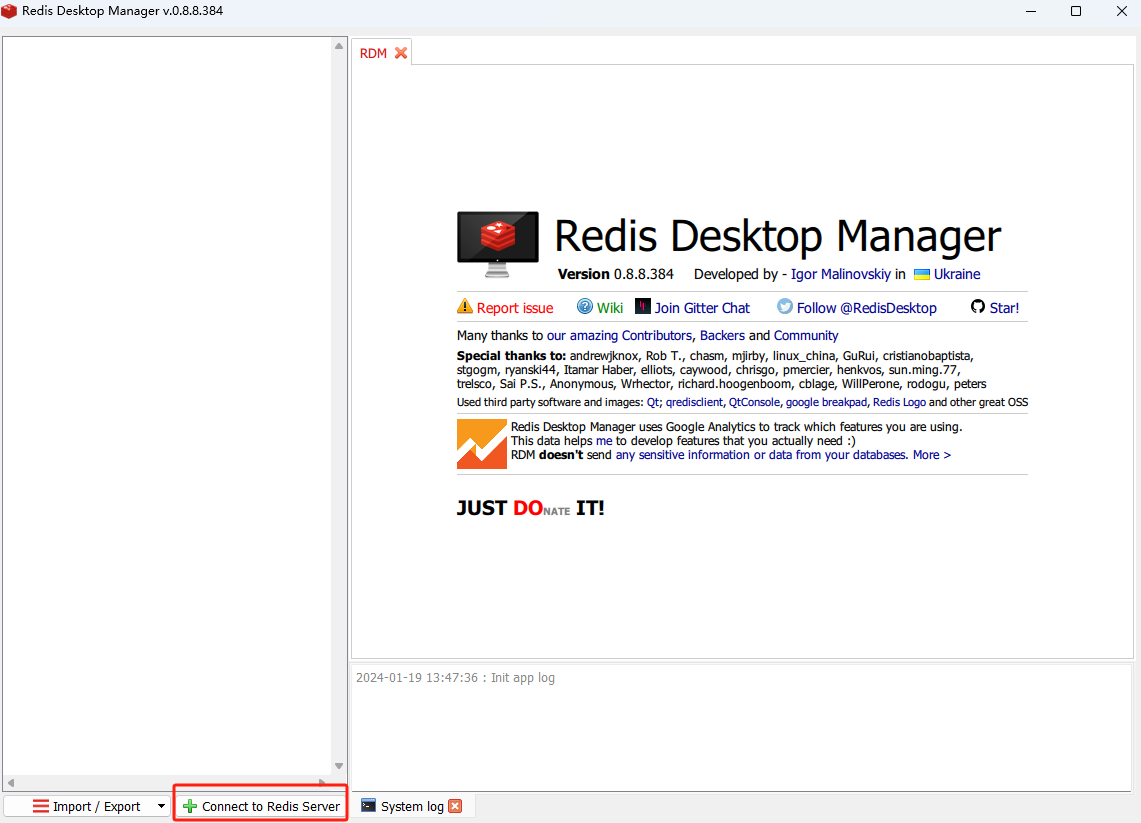This screenshot has width=1141, height=823.
Task: Click the JUST DONATE IT! banner
Action: [530, 508]
